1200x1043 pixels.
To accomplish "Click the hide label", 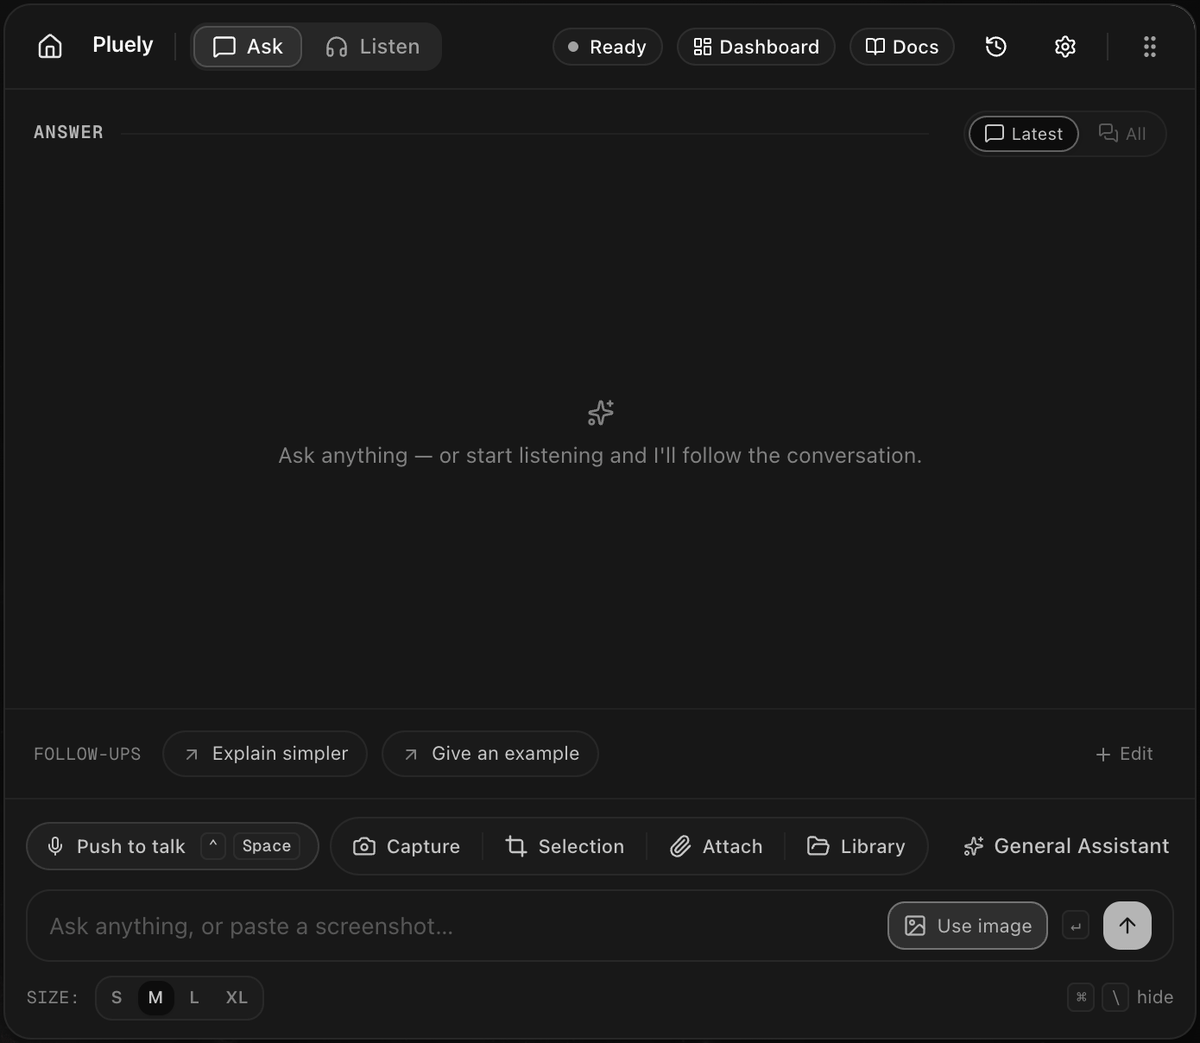I will [x=1155, y=997].
